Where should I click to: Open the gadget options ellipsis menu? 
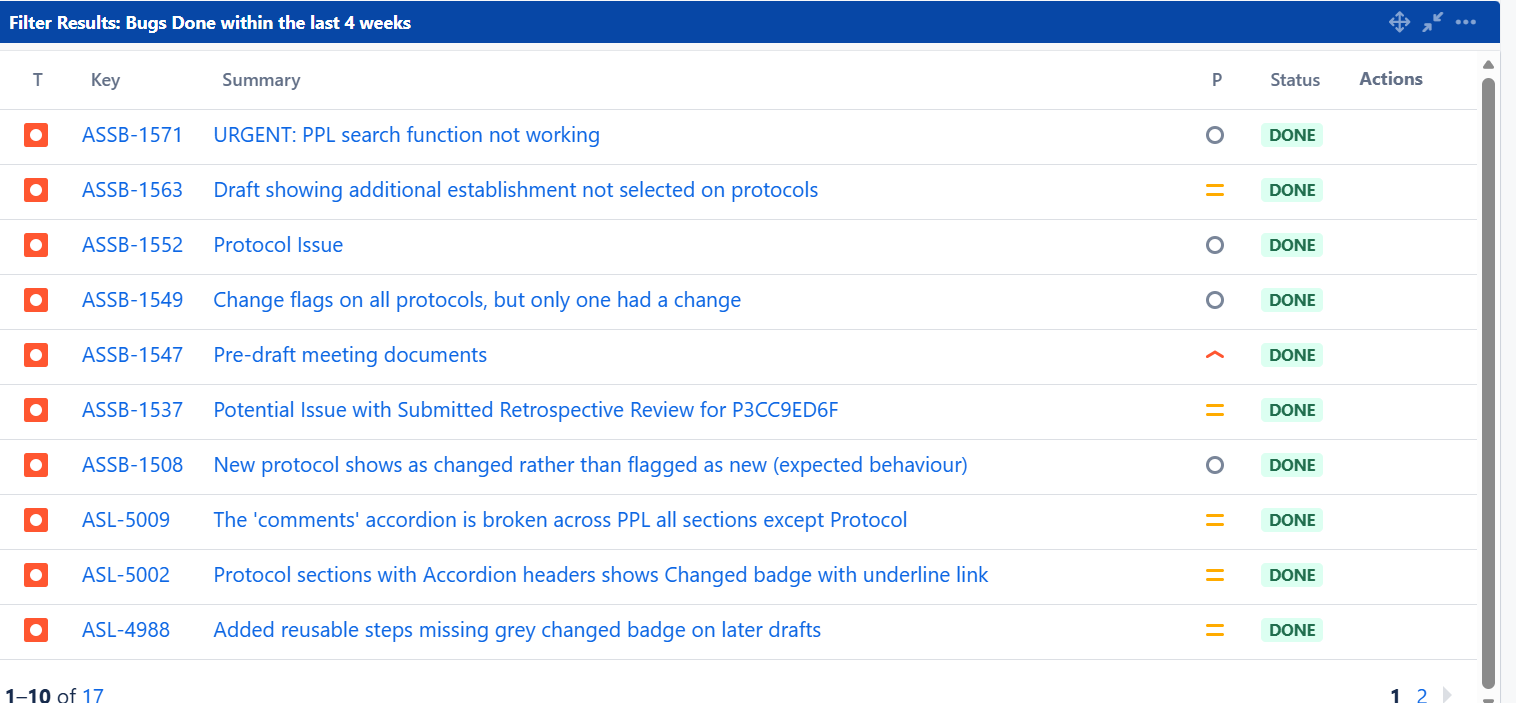pyautogui.click(x=1466, y=21)
